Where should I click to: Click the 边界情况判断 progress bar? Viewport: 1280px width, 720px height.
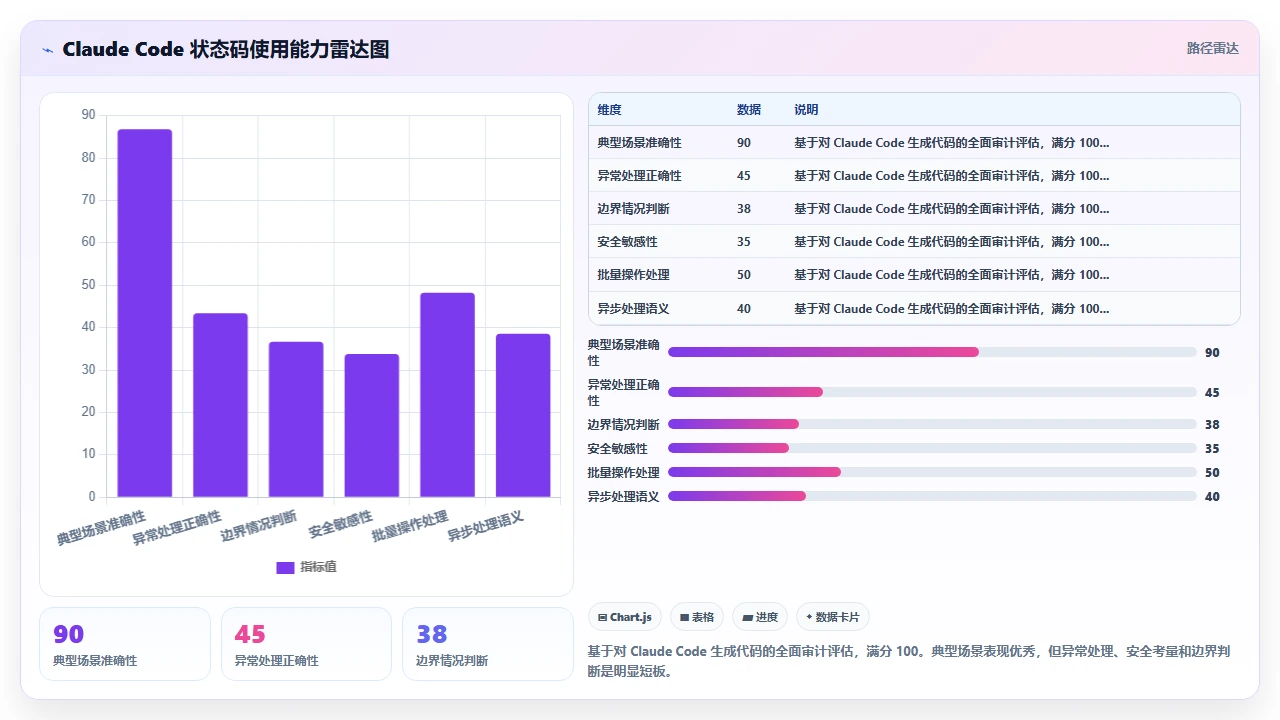[x=932, y=424]
